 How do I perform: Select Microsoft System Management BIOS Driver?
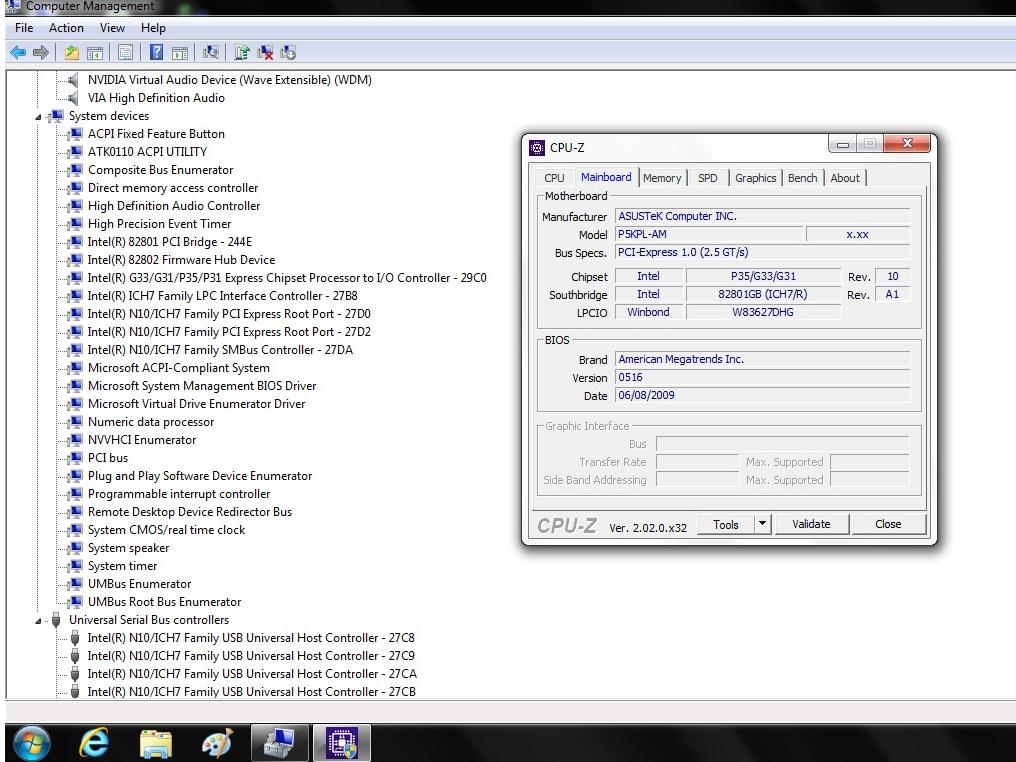tap(202, 386)
